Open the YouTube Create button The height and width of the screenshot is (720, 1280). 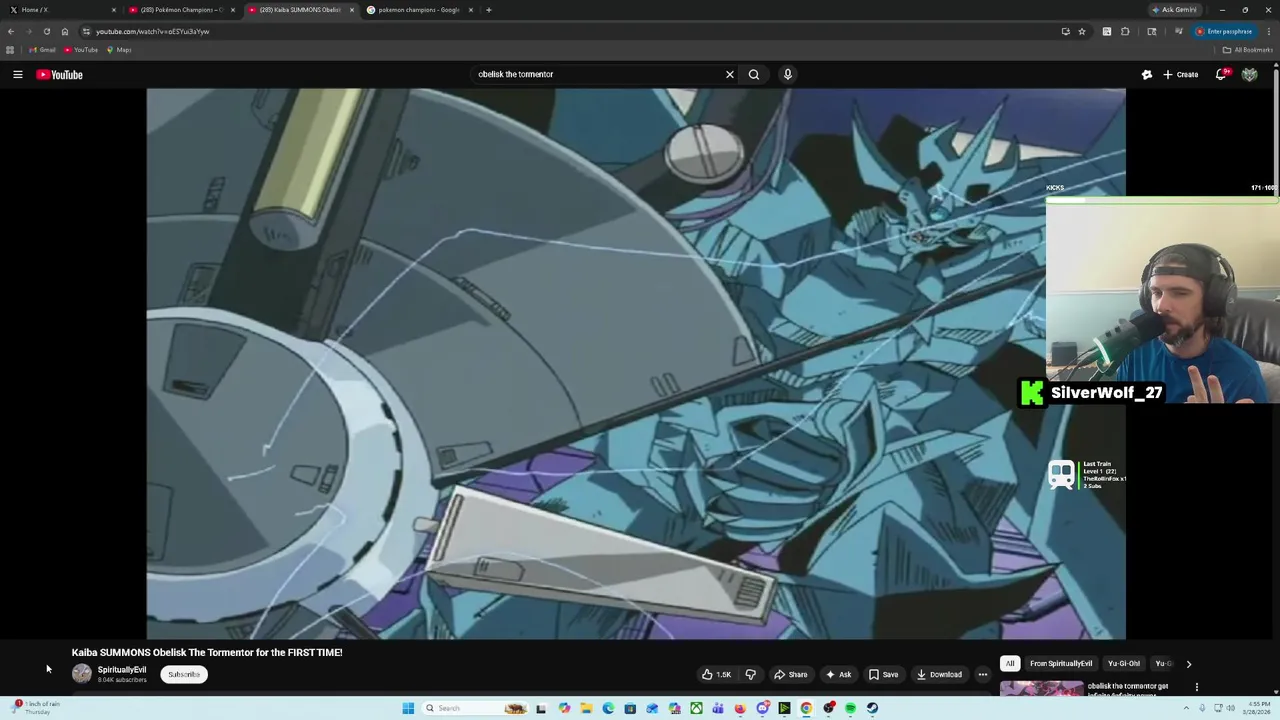click(1181, 74)
